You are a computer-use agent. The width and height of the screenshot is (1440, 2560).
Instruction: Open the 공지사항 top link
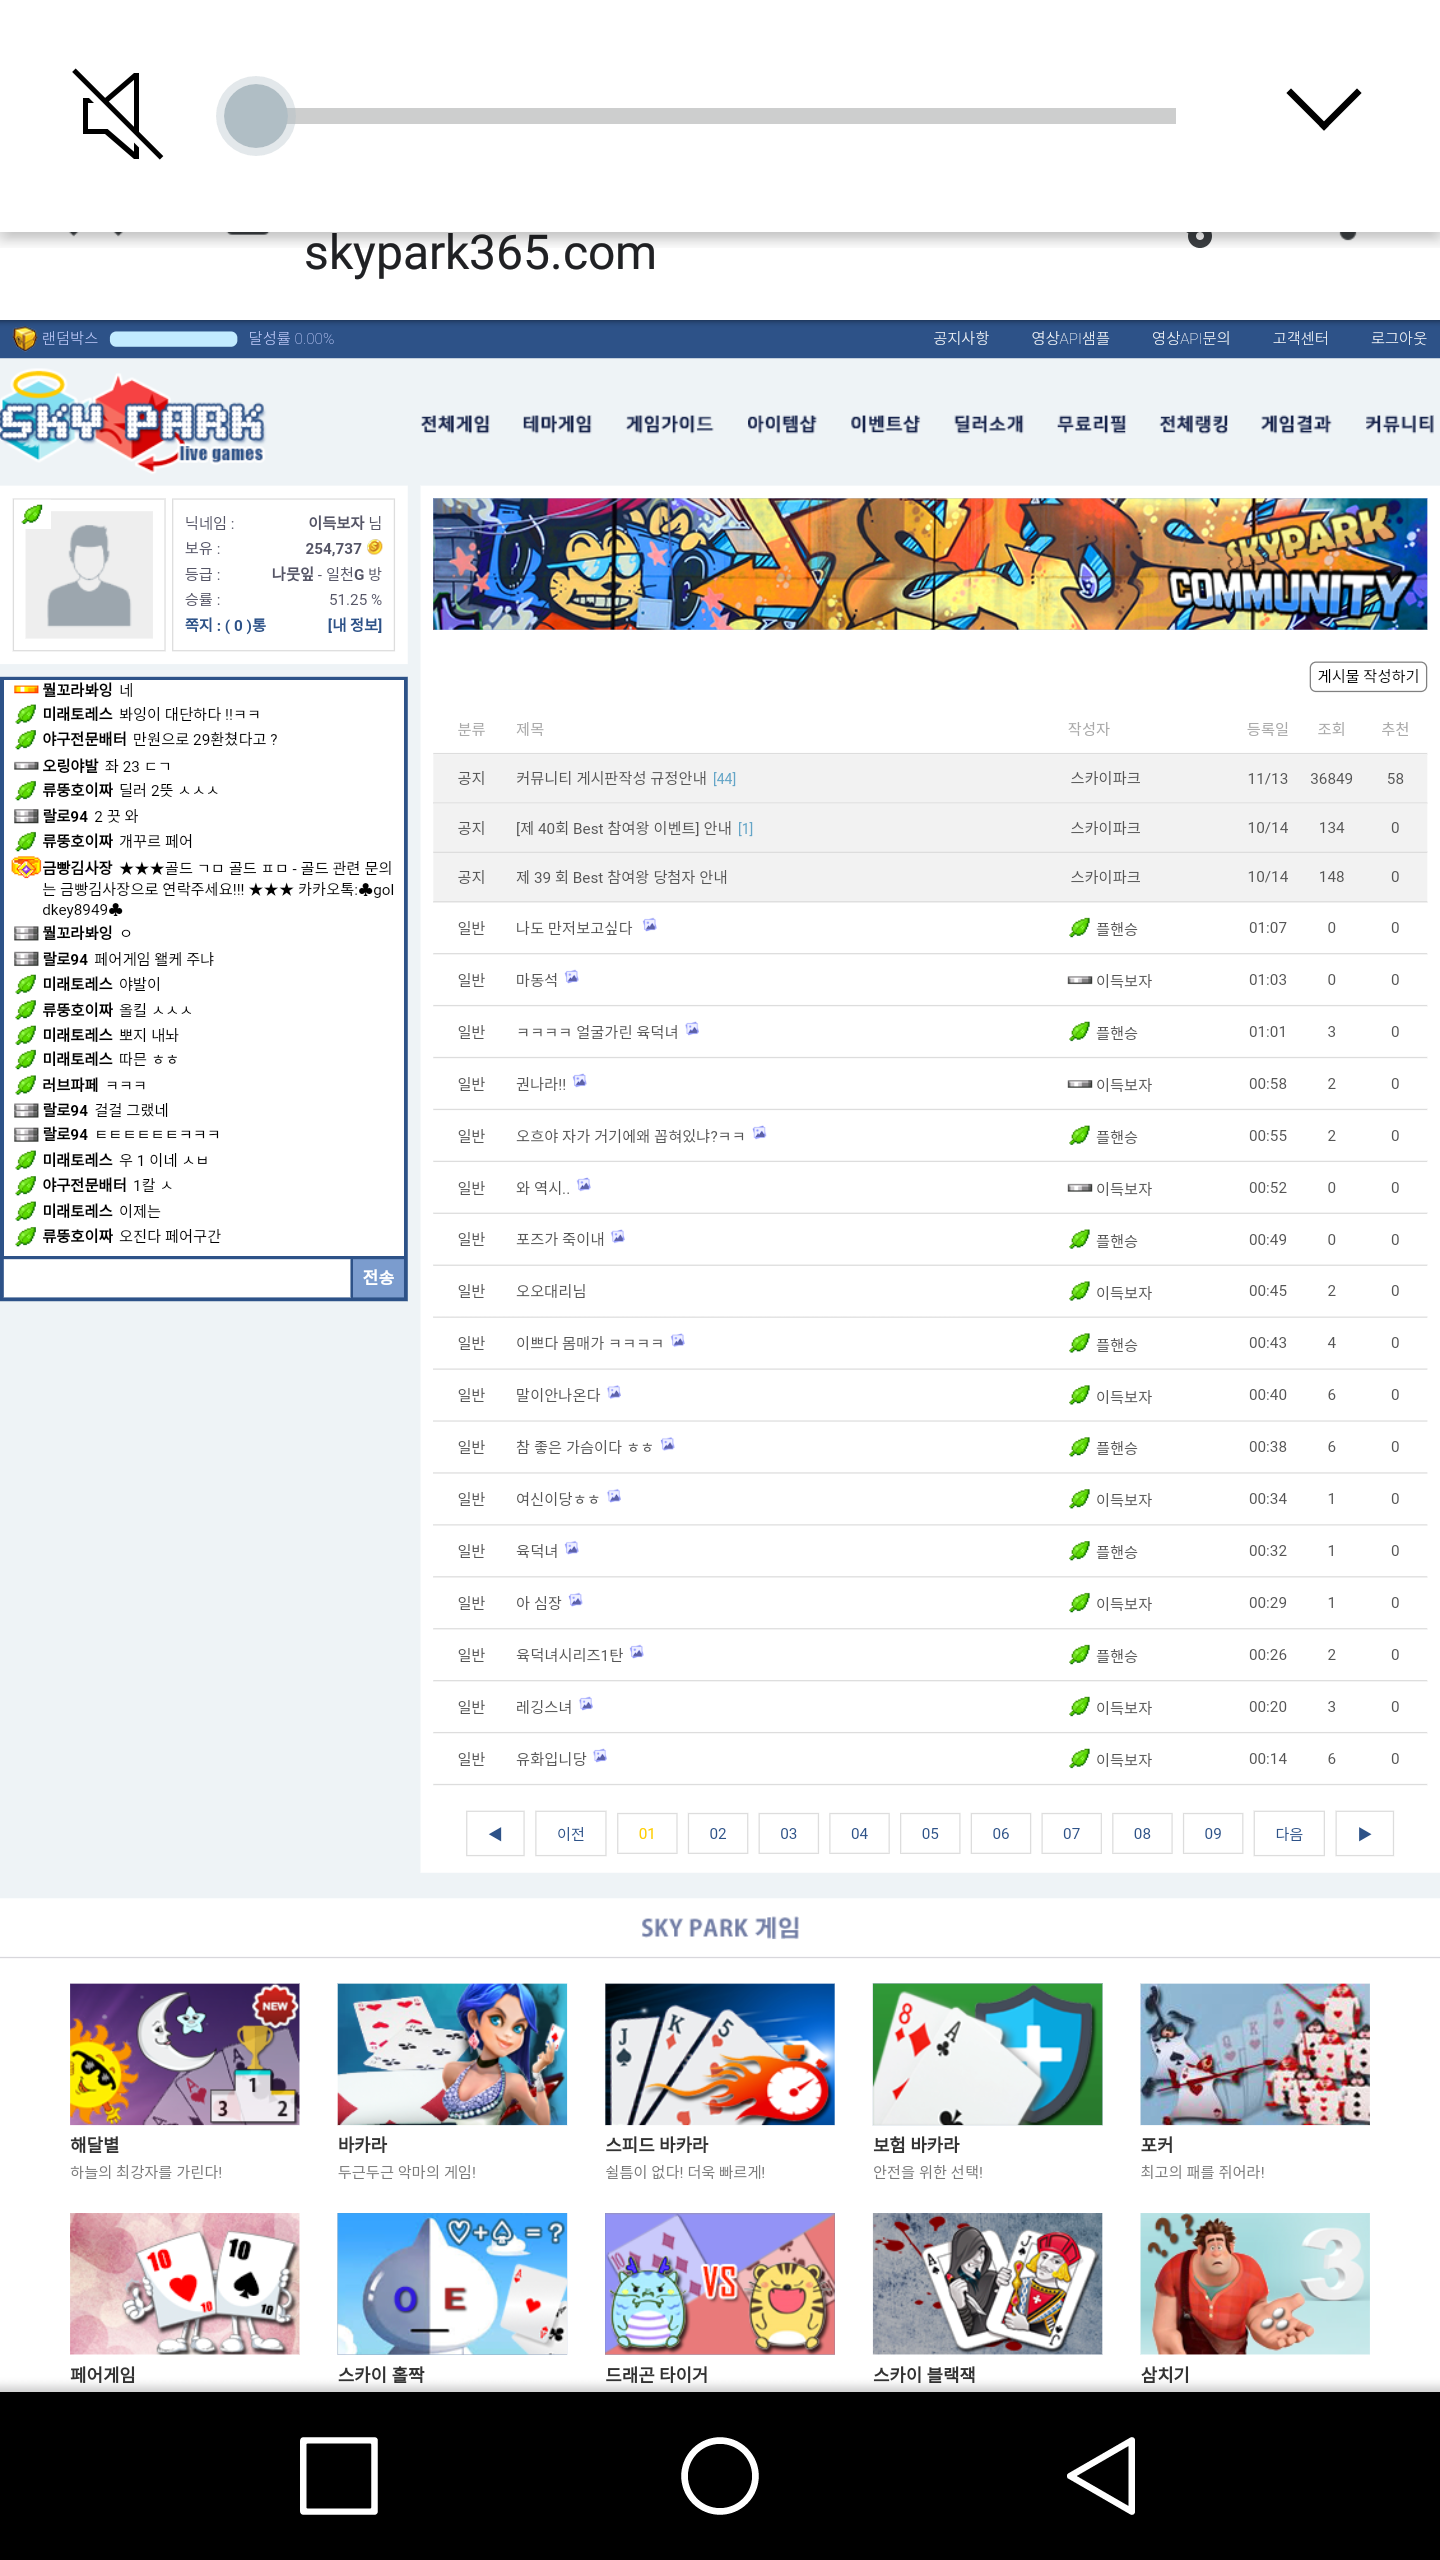(x=961, y=338)
